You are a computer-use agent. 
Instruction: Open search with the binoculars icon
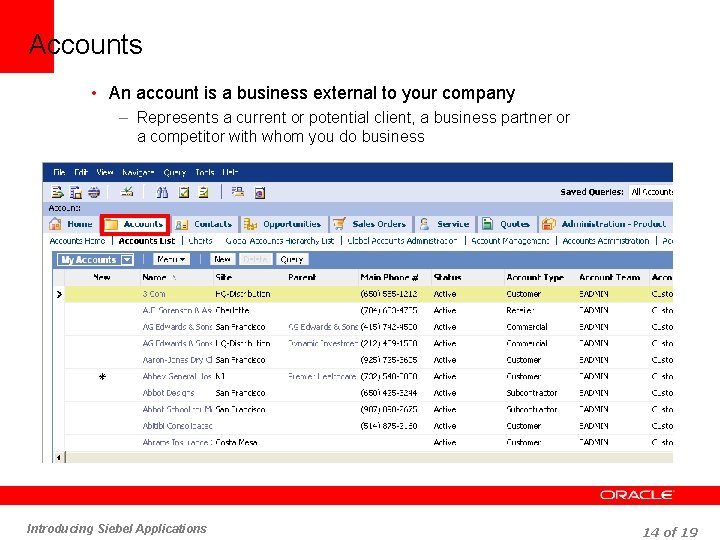tap(162, 192)
